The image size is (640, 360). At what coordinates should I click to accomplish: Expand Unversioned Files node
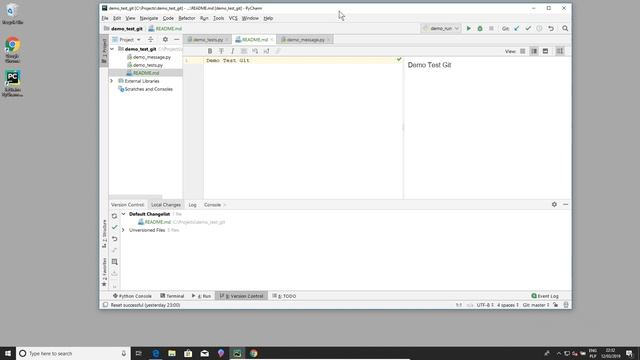tap(124, 230)
